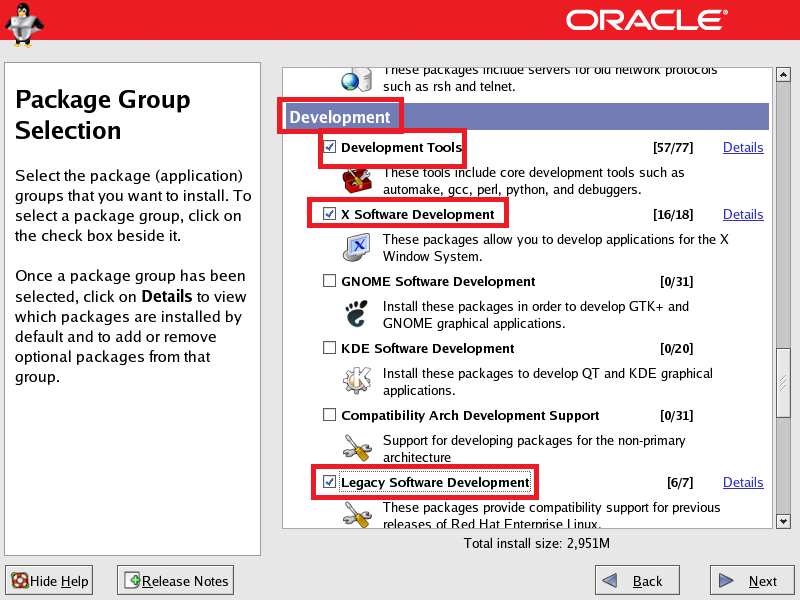Uncheck the Legacy Software Development checkbox
The image size is (800, 600).
[330, 482]
